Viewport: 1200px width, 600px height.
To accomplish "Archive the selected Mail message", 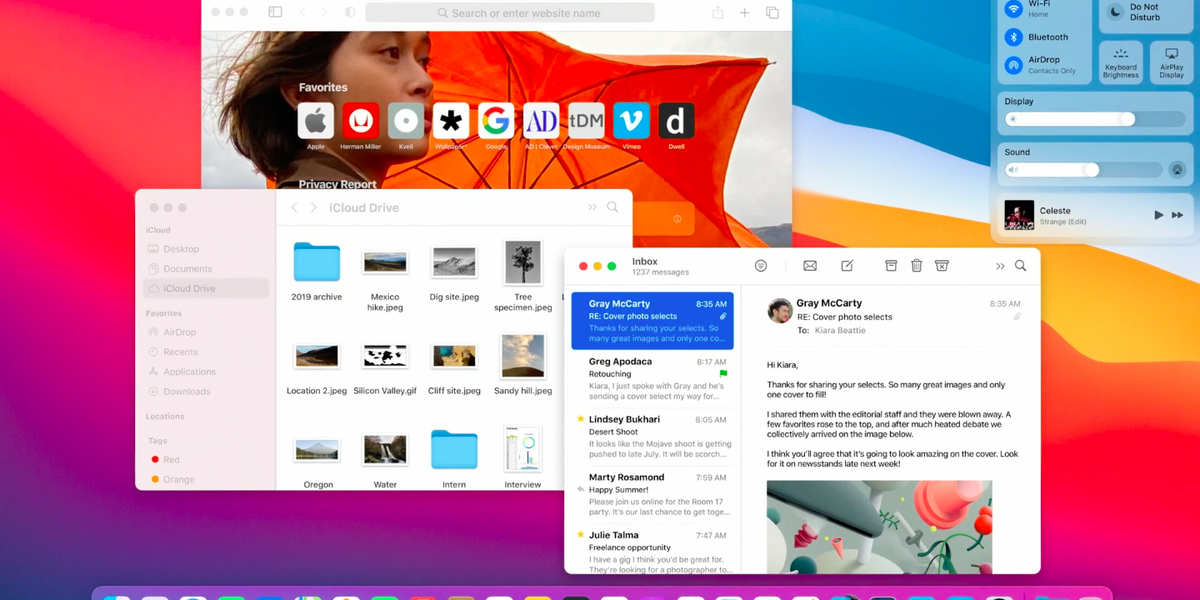I will point(891,266).
